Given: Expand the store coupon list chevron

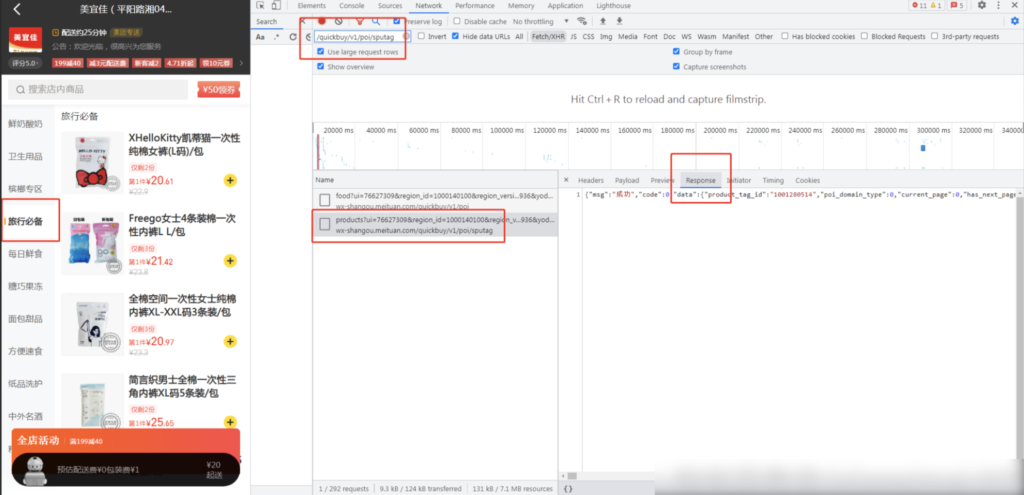Looking at the screenshot, I should [240, 63].
